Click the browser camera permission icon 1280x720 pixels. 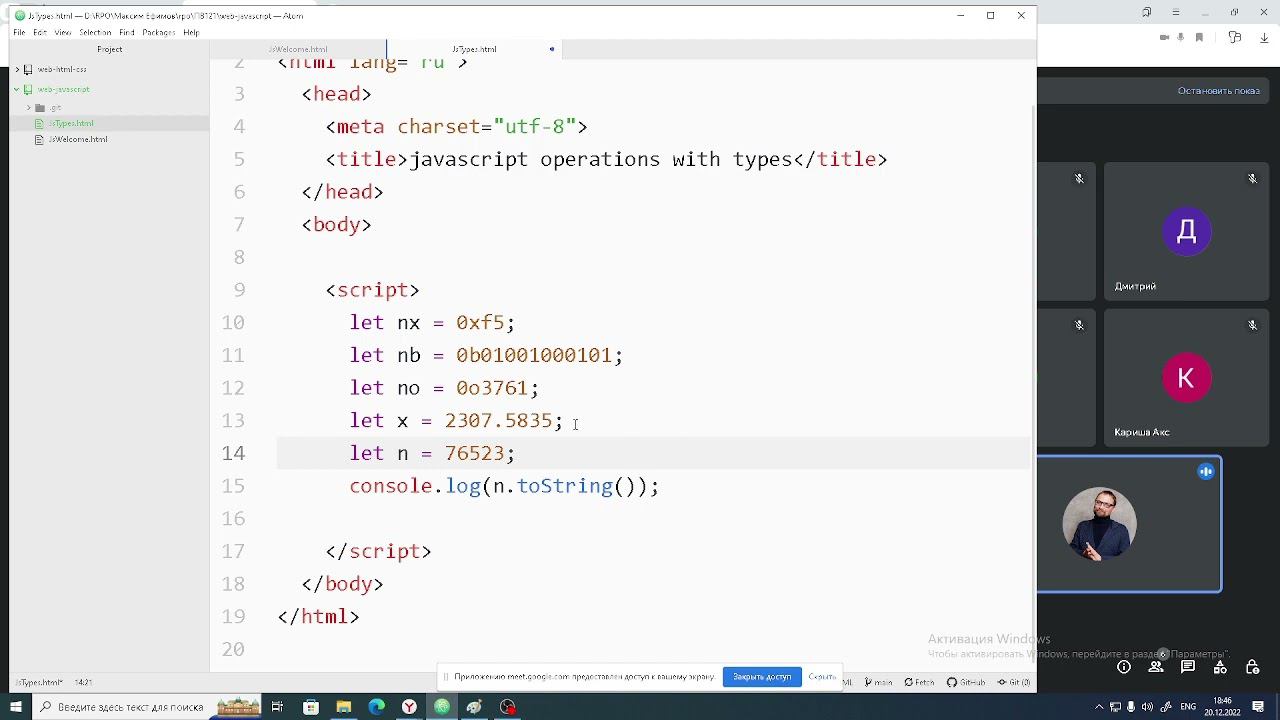point(1164,37)
